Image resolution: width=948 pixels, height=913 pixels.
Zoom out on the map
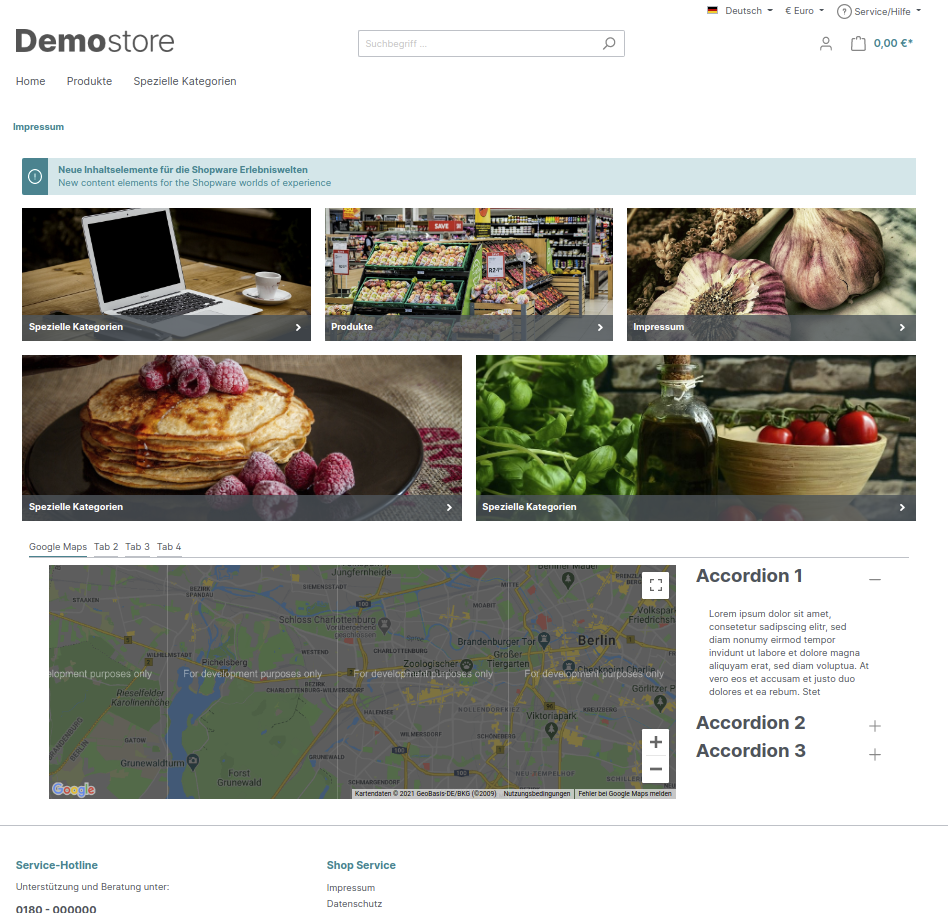tap(655, 769)
